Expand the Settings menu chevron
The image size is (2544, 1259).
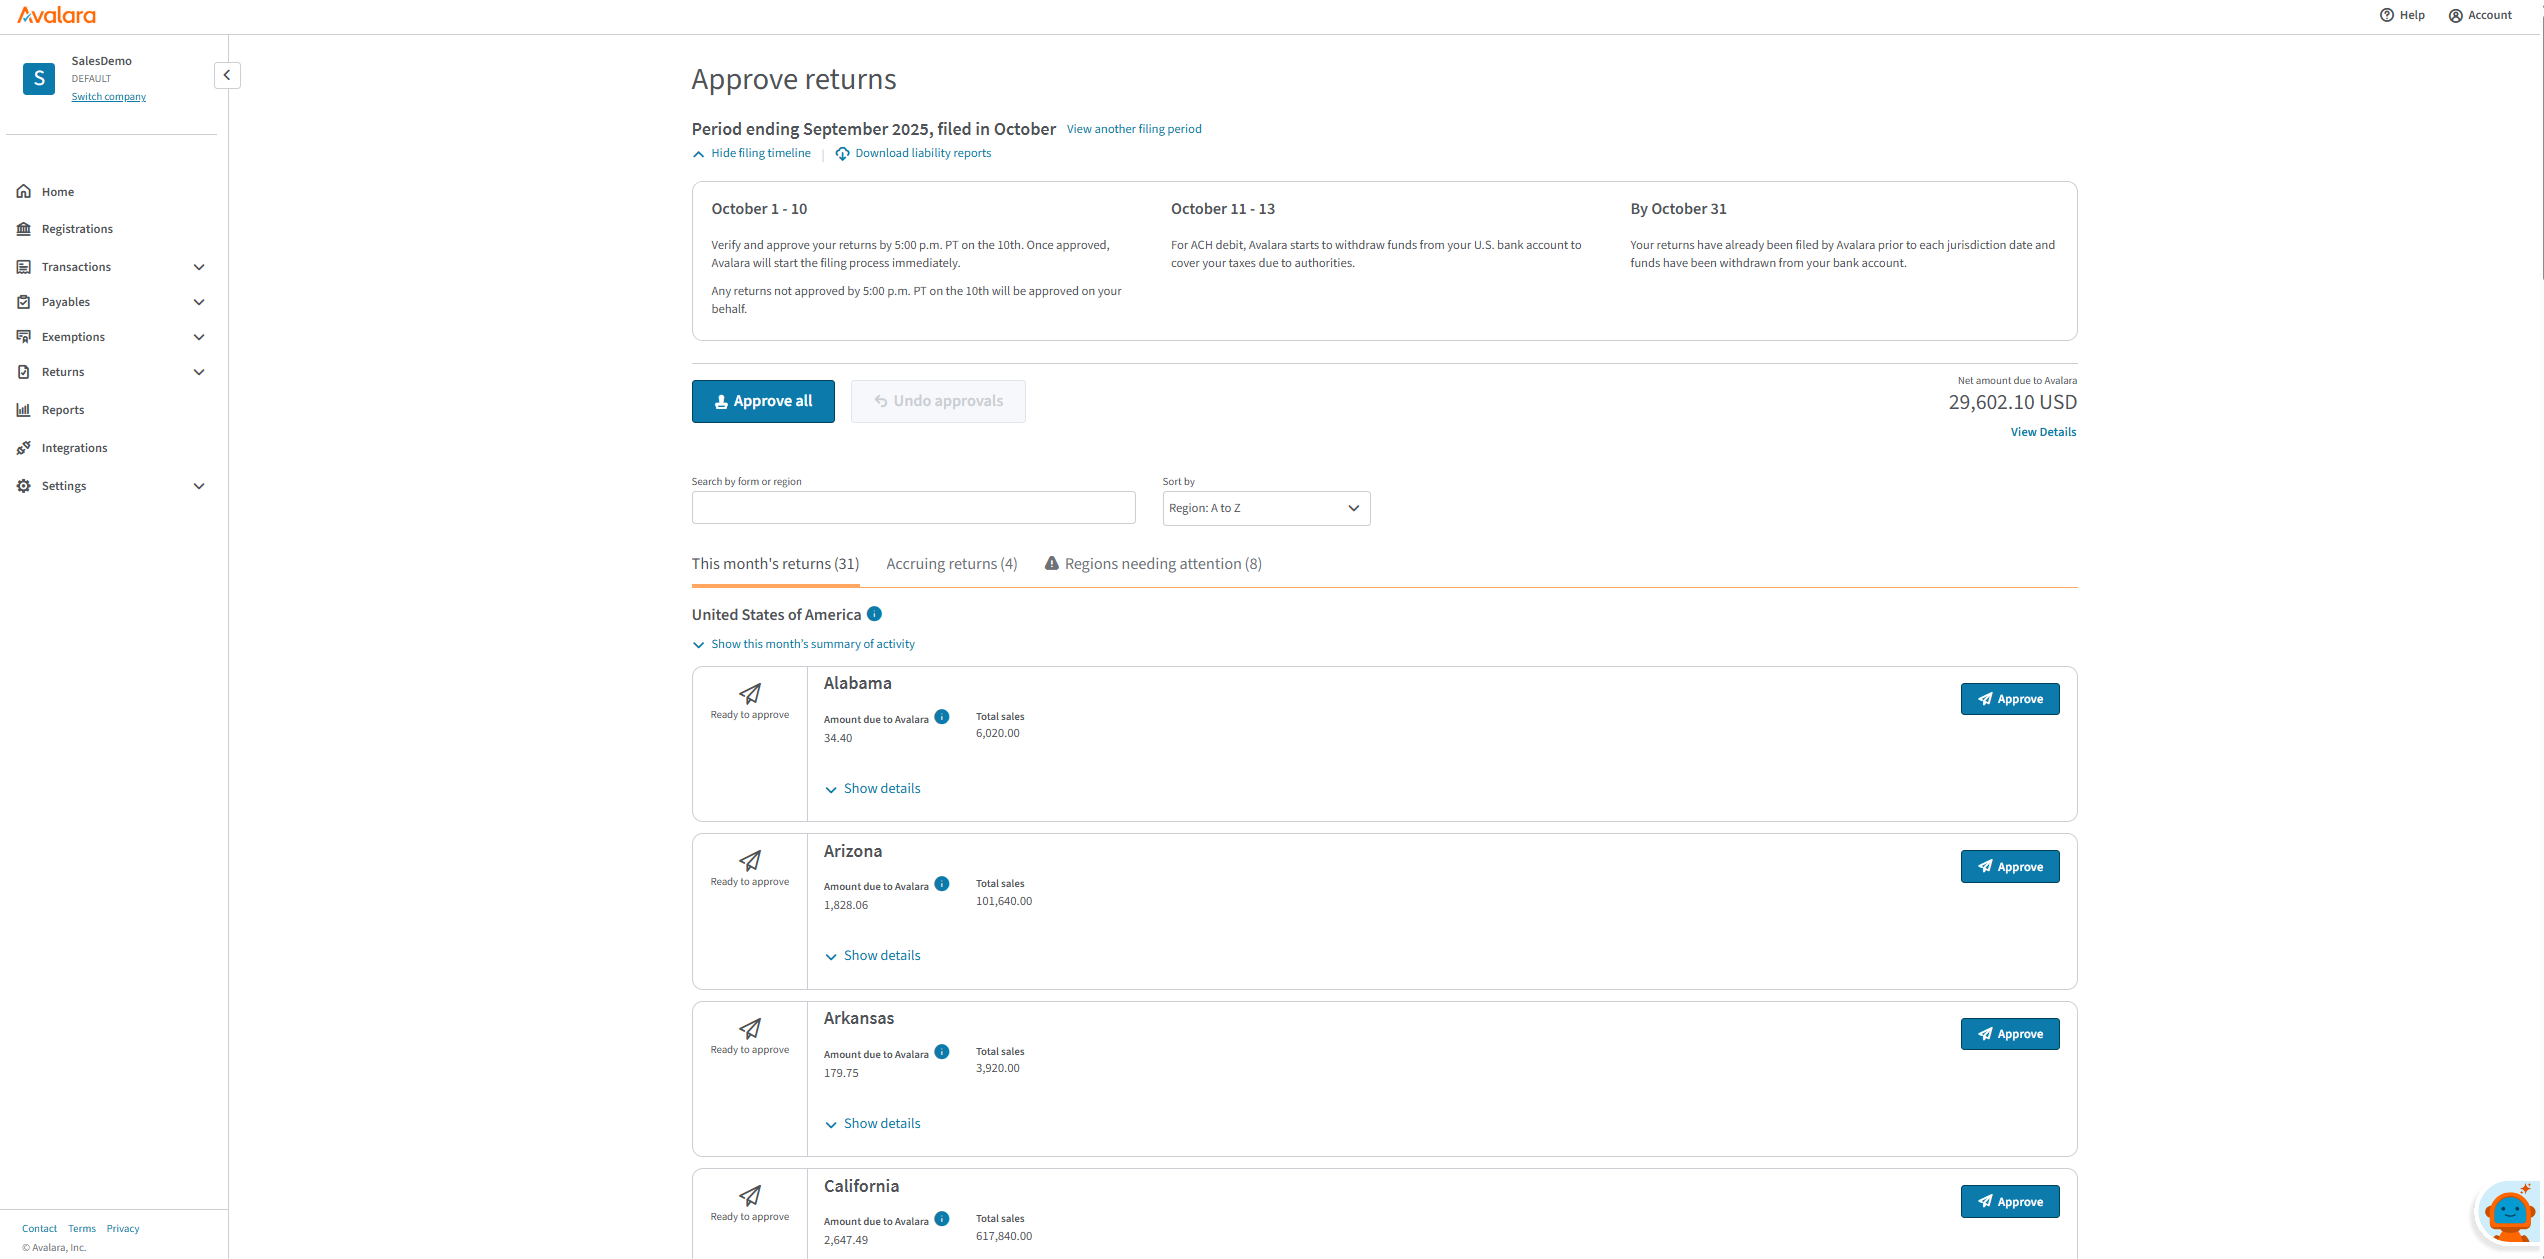tap(199, 486)
